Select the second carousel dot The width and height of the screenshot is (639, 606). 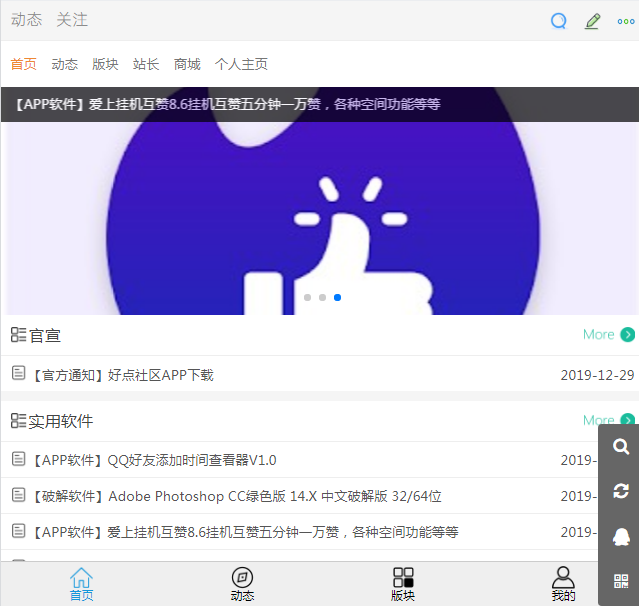tap(322, 297)
